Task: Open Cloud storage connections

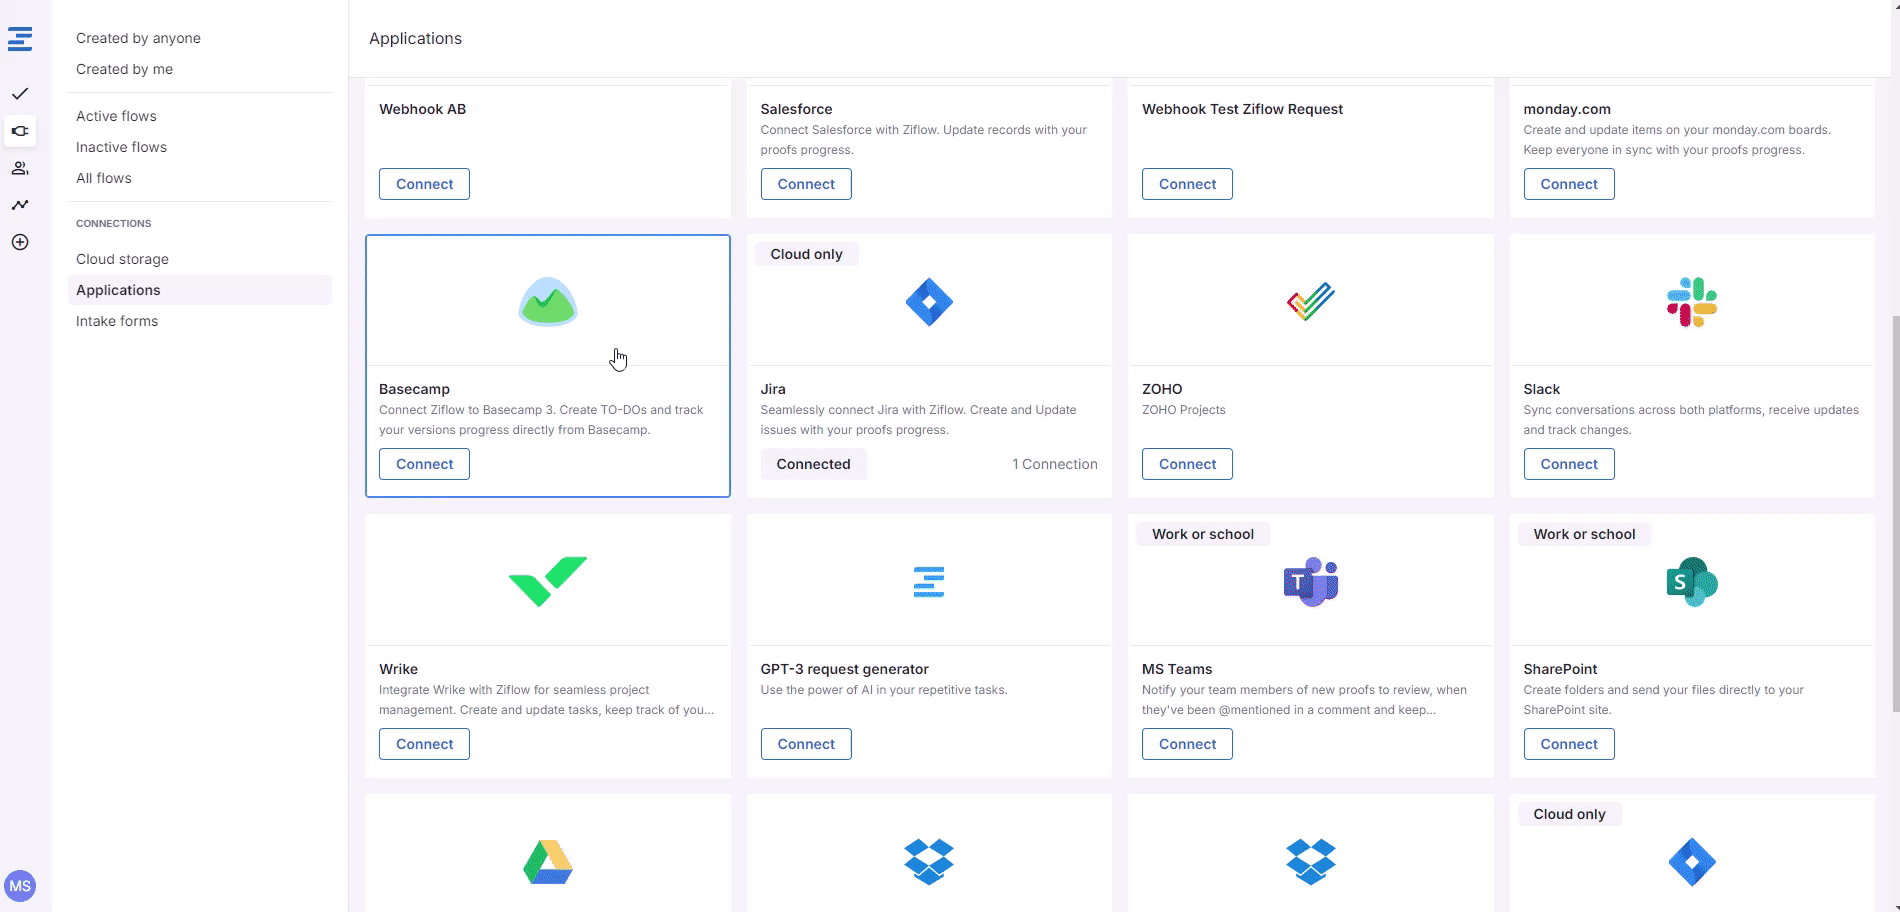Action: pyautogui.click(x=122, y=259)
